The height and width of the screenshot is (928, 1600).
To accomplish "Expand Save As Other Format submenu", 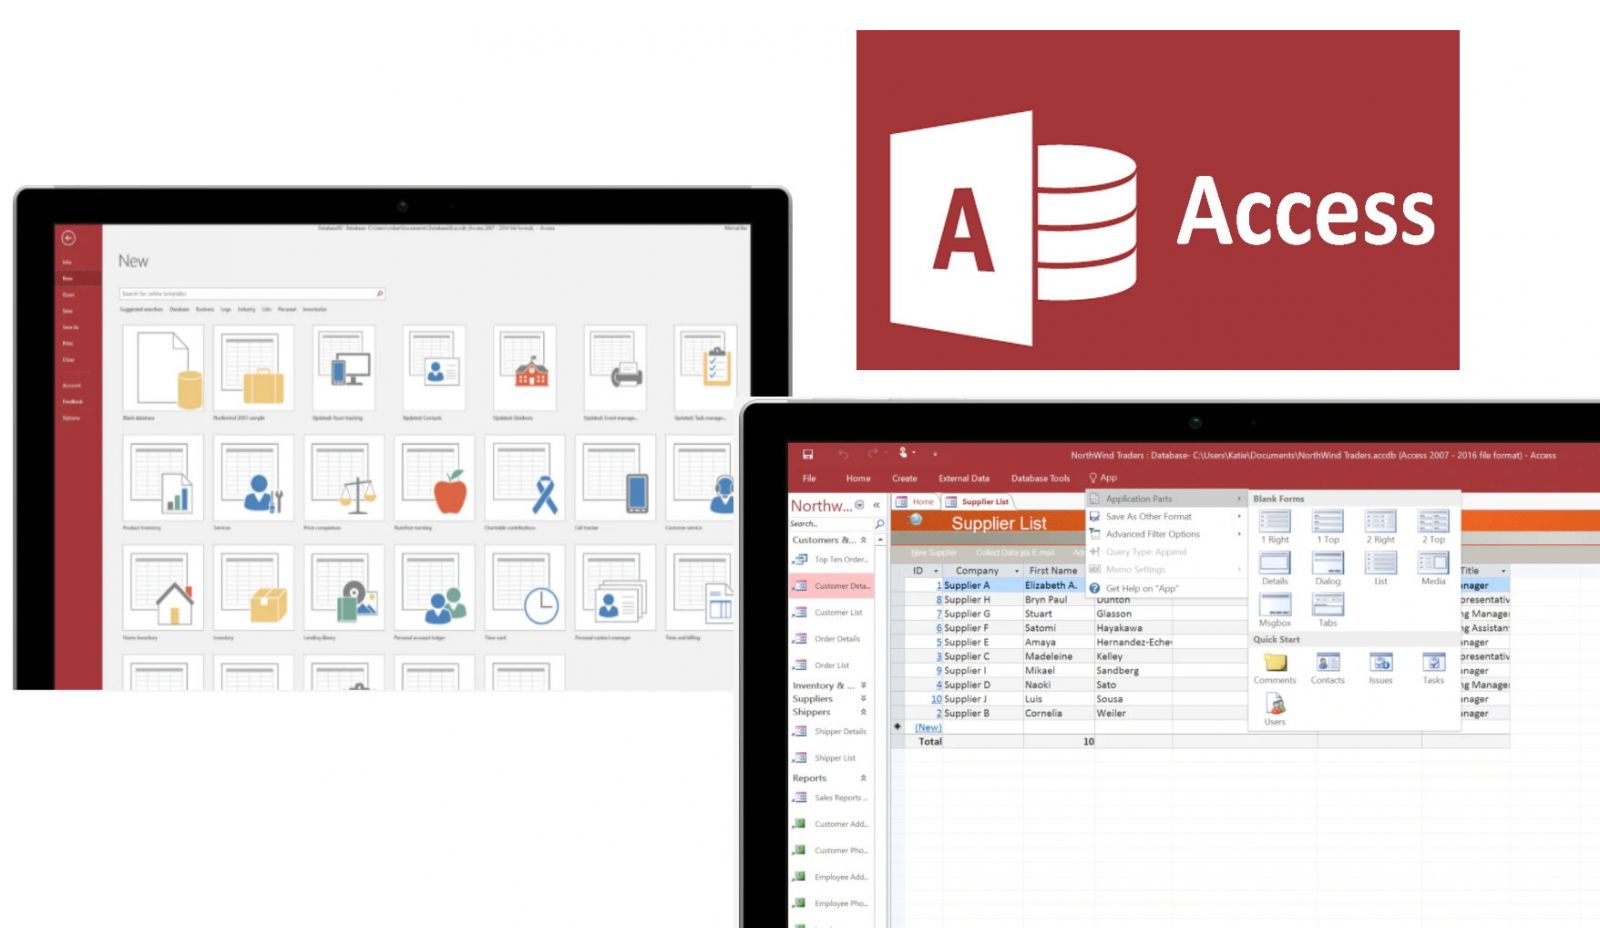I will pos(1165,516).
